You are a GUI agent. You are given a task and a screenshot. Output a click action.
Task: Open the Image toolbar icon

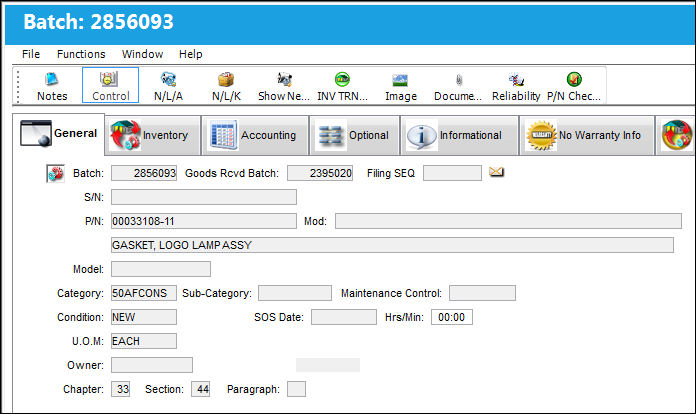[400, 86]
